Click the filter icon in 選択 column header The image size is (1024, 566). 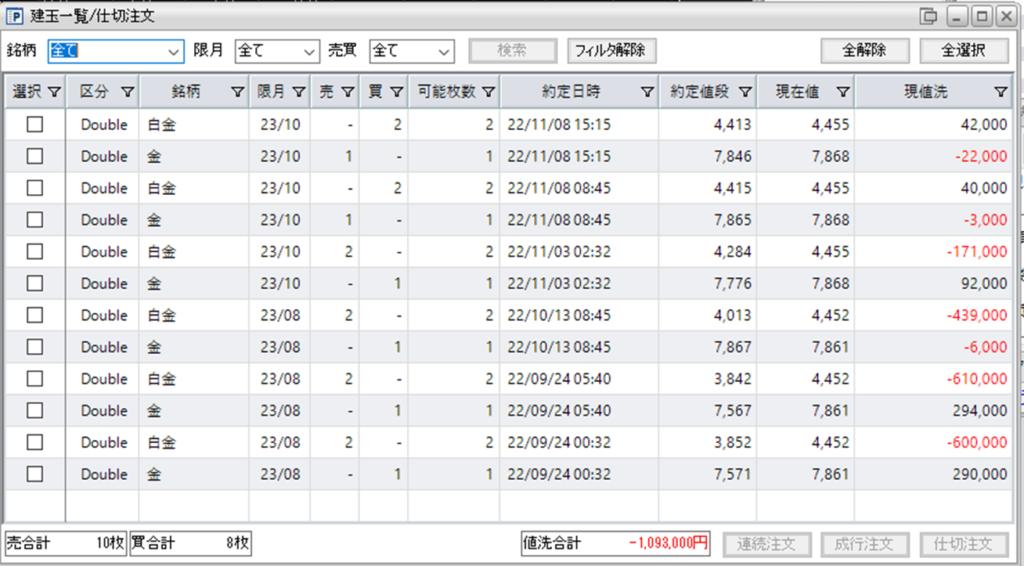54,92
